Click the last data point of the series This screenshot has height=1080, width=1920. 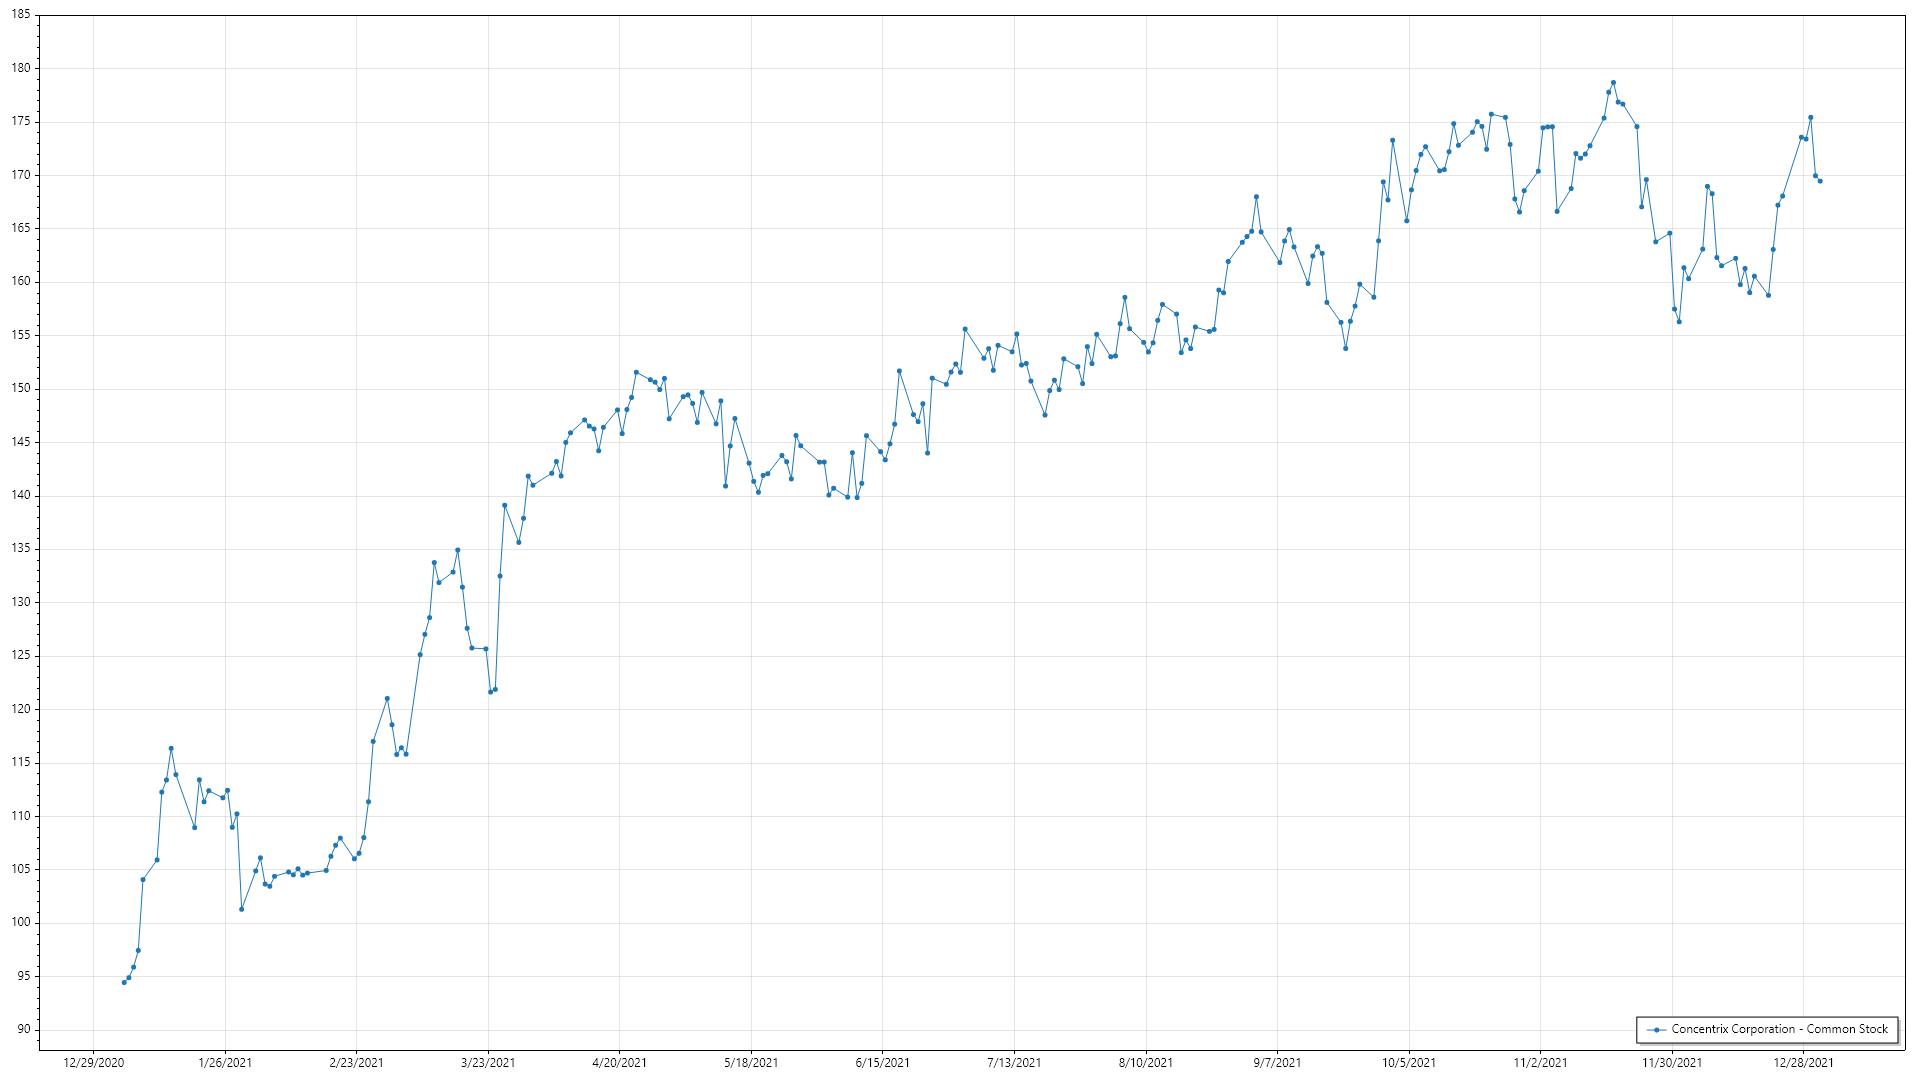coord(1820,181)
